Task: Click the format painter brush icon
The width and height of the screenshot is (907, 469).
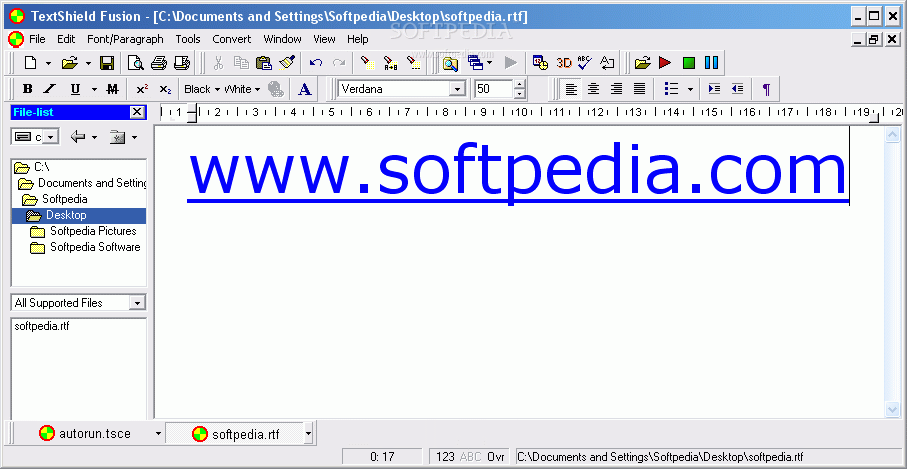Action: point(287,62)
